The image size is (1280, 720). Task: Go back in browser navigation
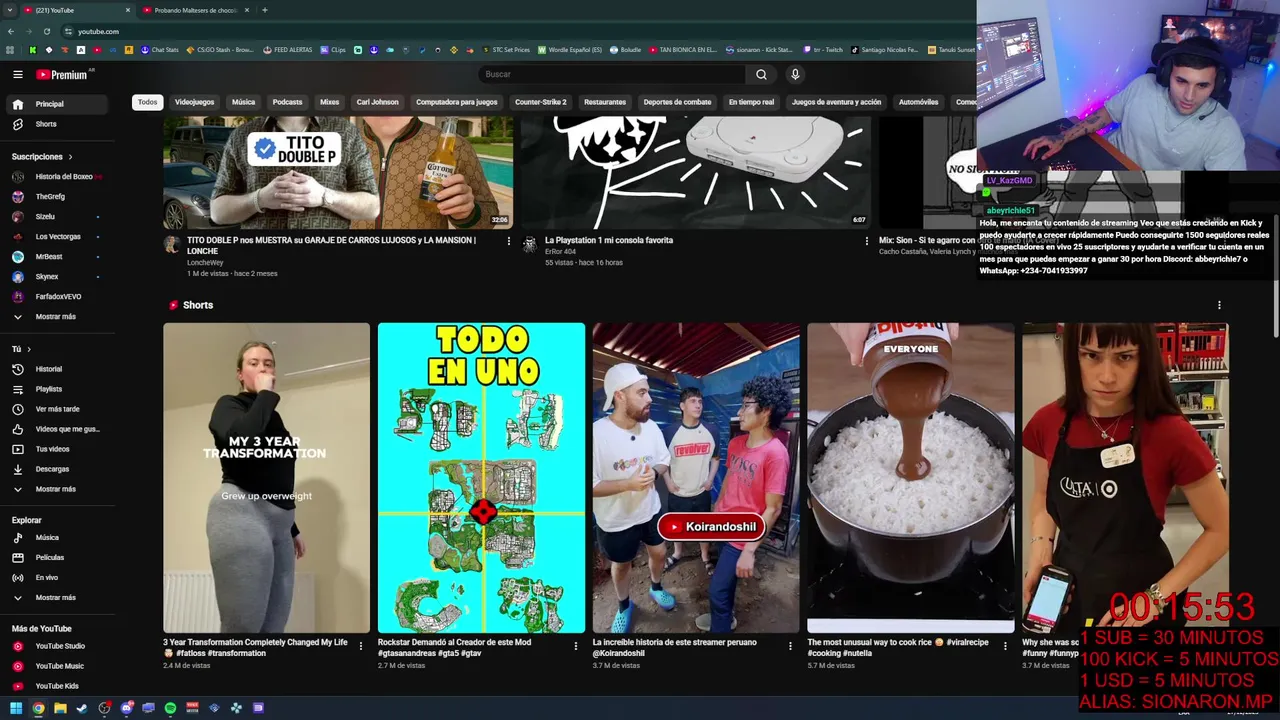[12, 31]
